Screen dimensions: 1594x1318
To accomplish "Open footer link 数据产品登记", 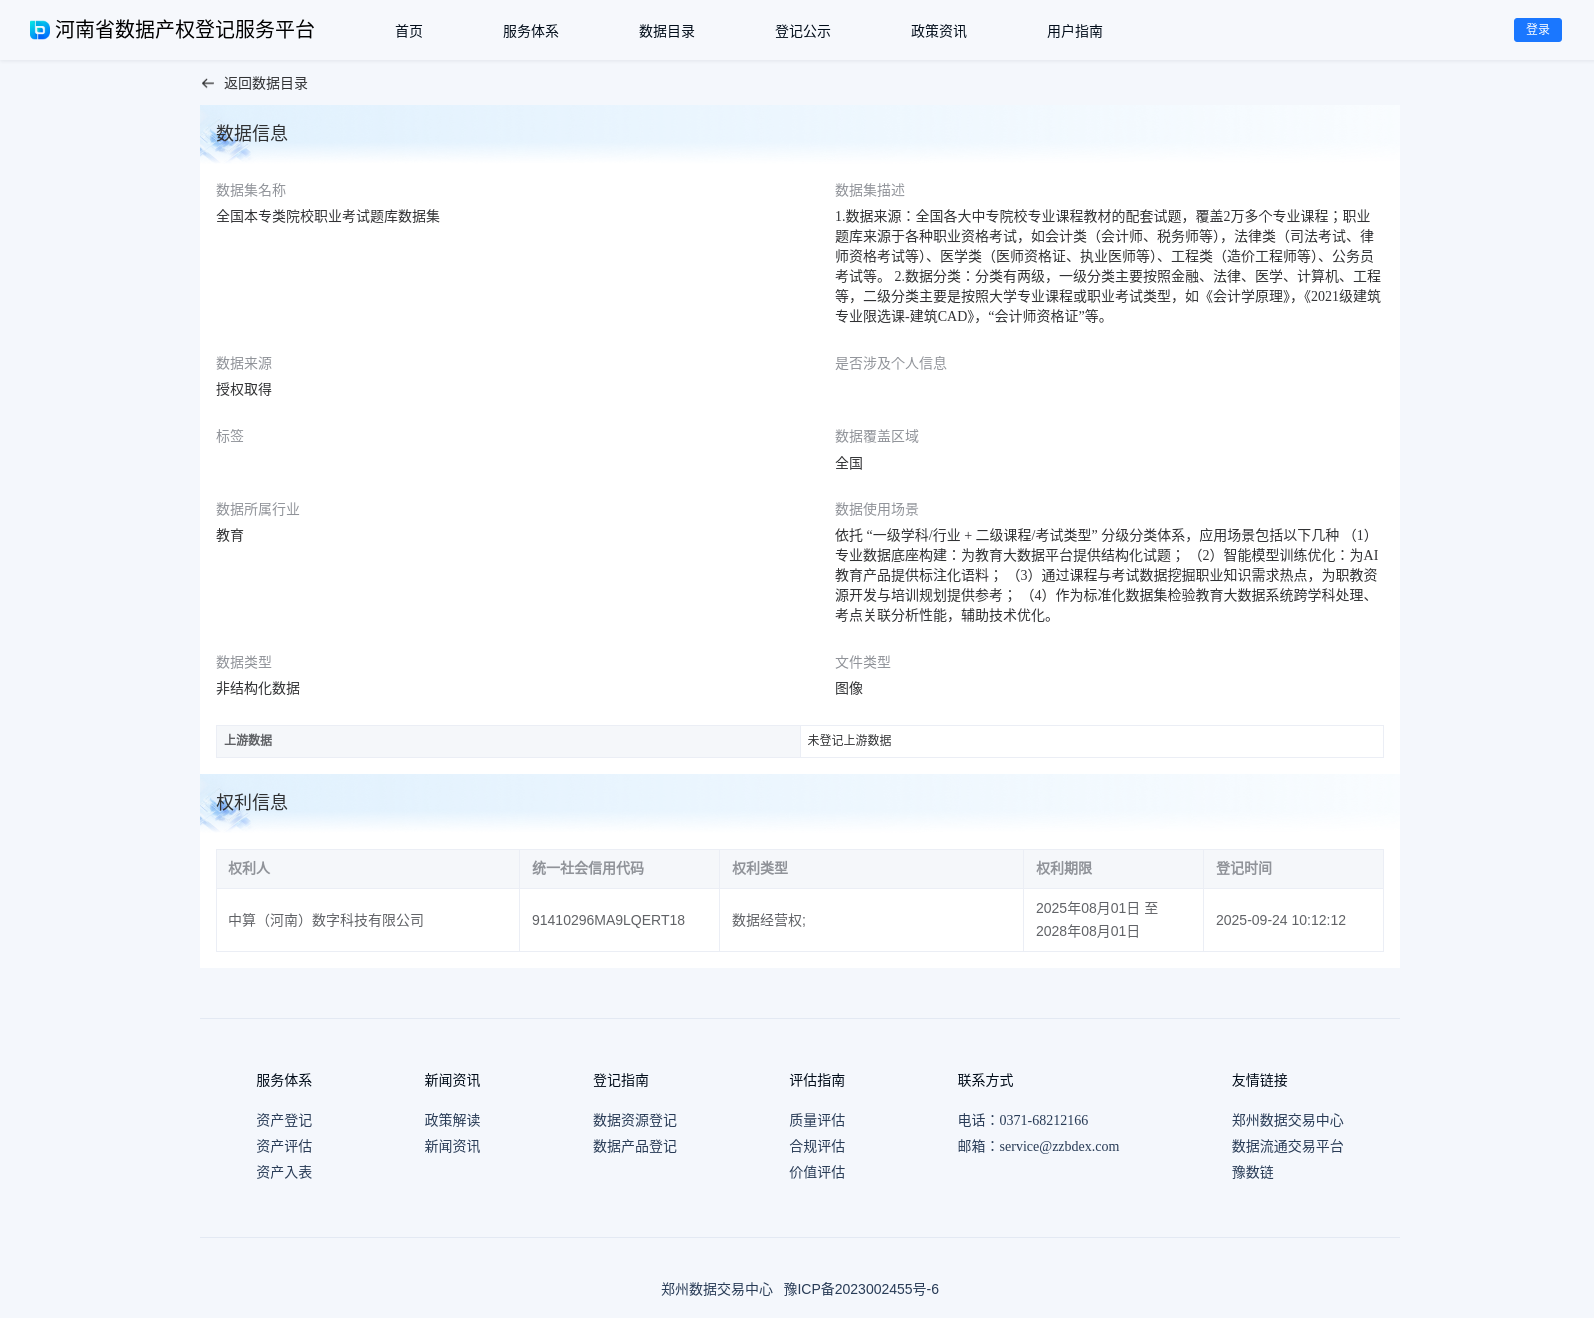I will 635,1146.
